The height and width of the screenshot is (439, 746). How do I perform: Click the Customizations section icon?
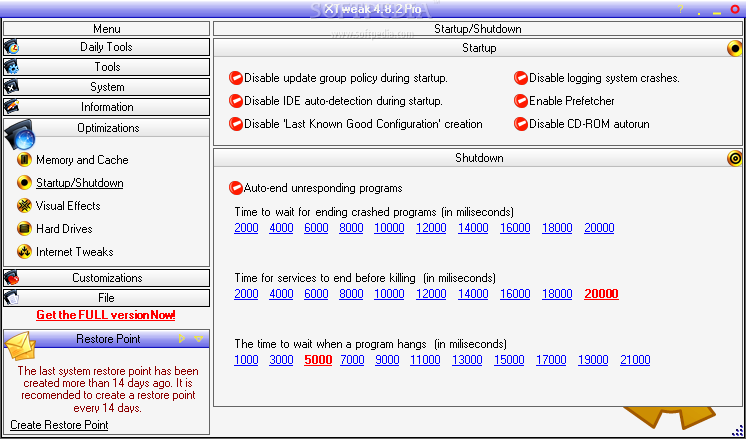point(11,278)
